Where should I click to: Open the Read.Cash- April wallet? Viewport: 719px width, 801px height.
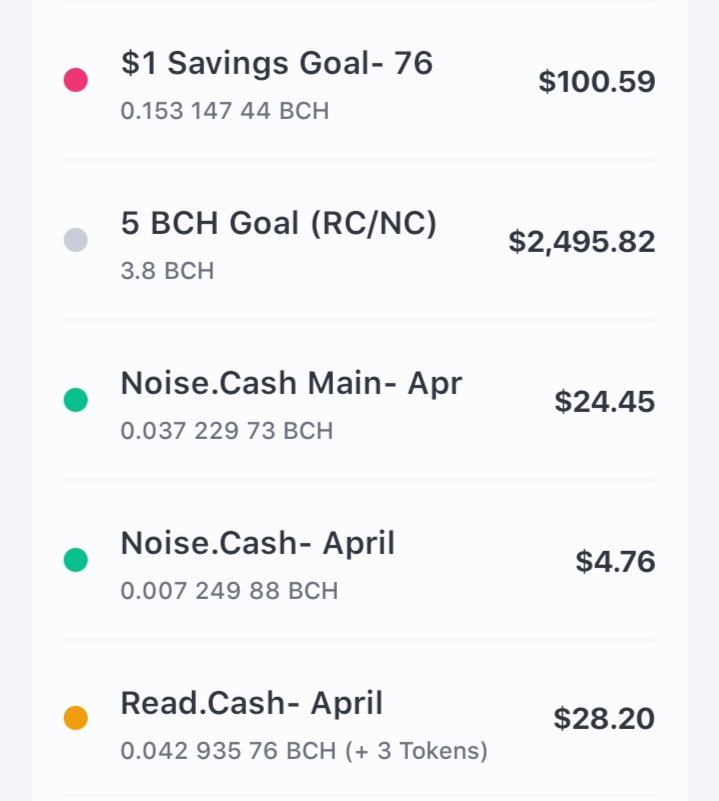pos(360,719)
